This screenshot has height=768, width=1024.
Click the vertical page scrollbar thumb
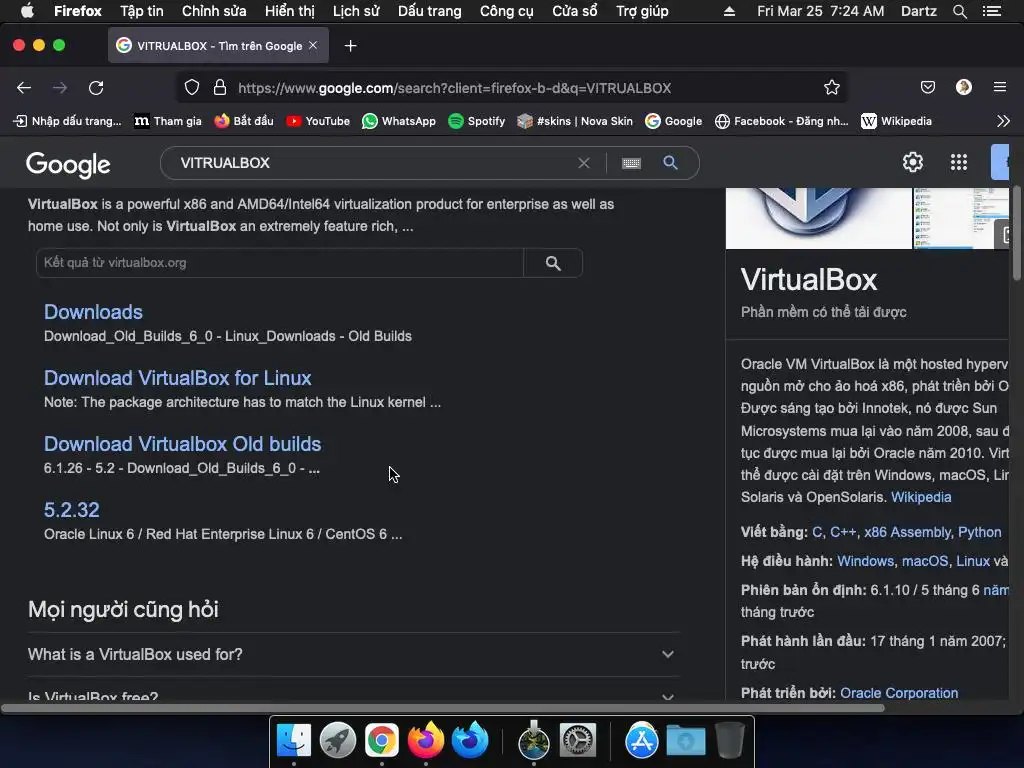click(1017, 233)
